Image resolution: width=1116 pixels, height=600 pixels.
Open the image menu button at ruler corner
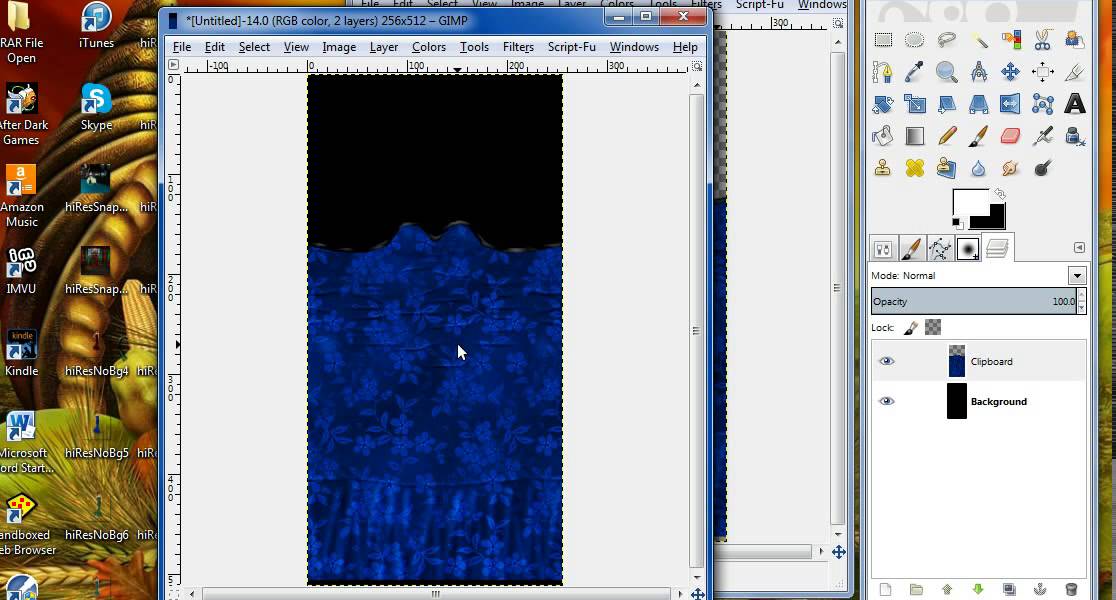174,65
